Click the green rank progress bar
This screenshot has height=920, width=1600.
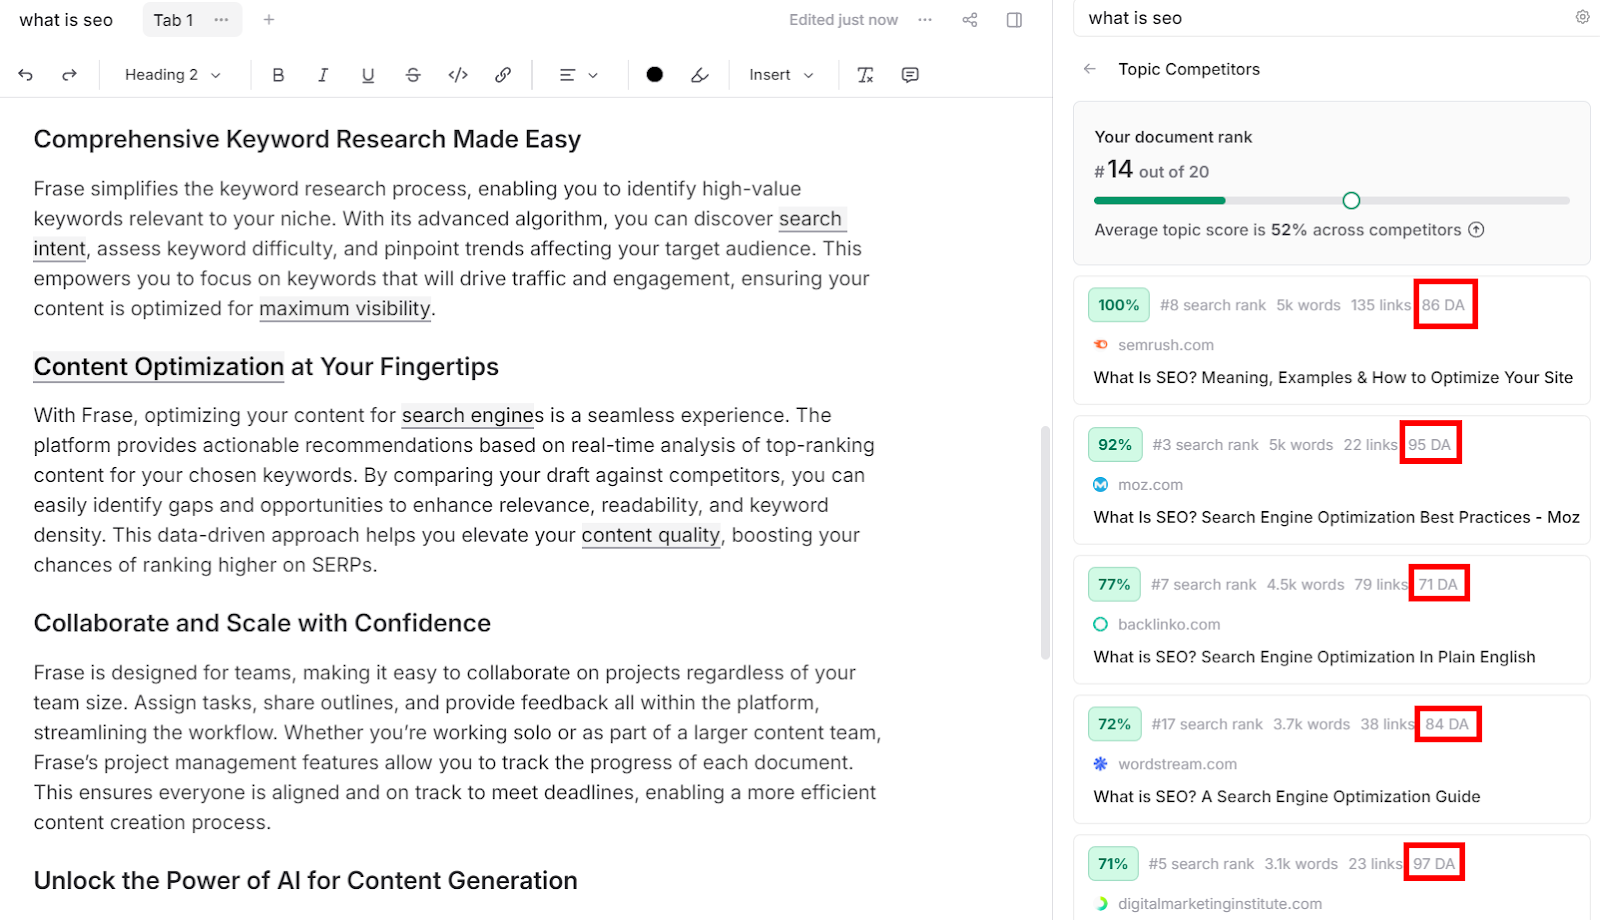tap(1160, 201)
